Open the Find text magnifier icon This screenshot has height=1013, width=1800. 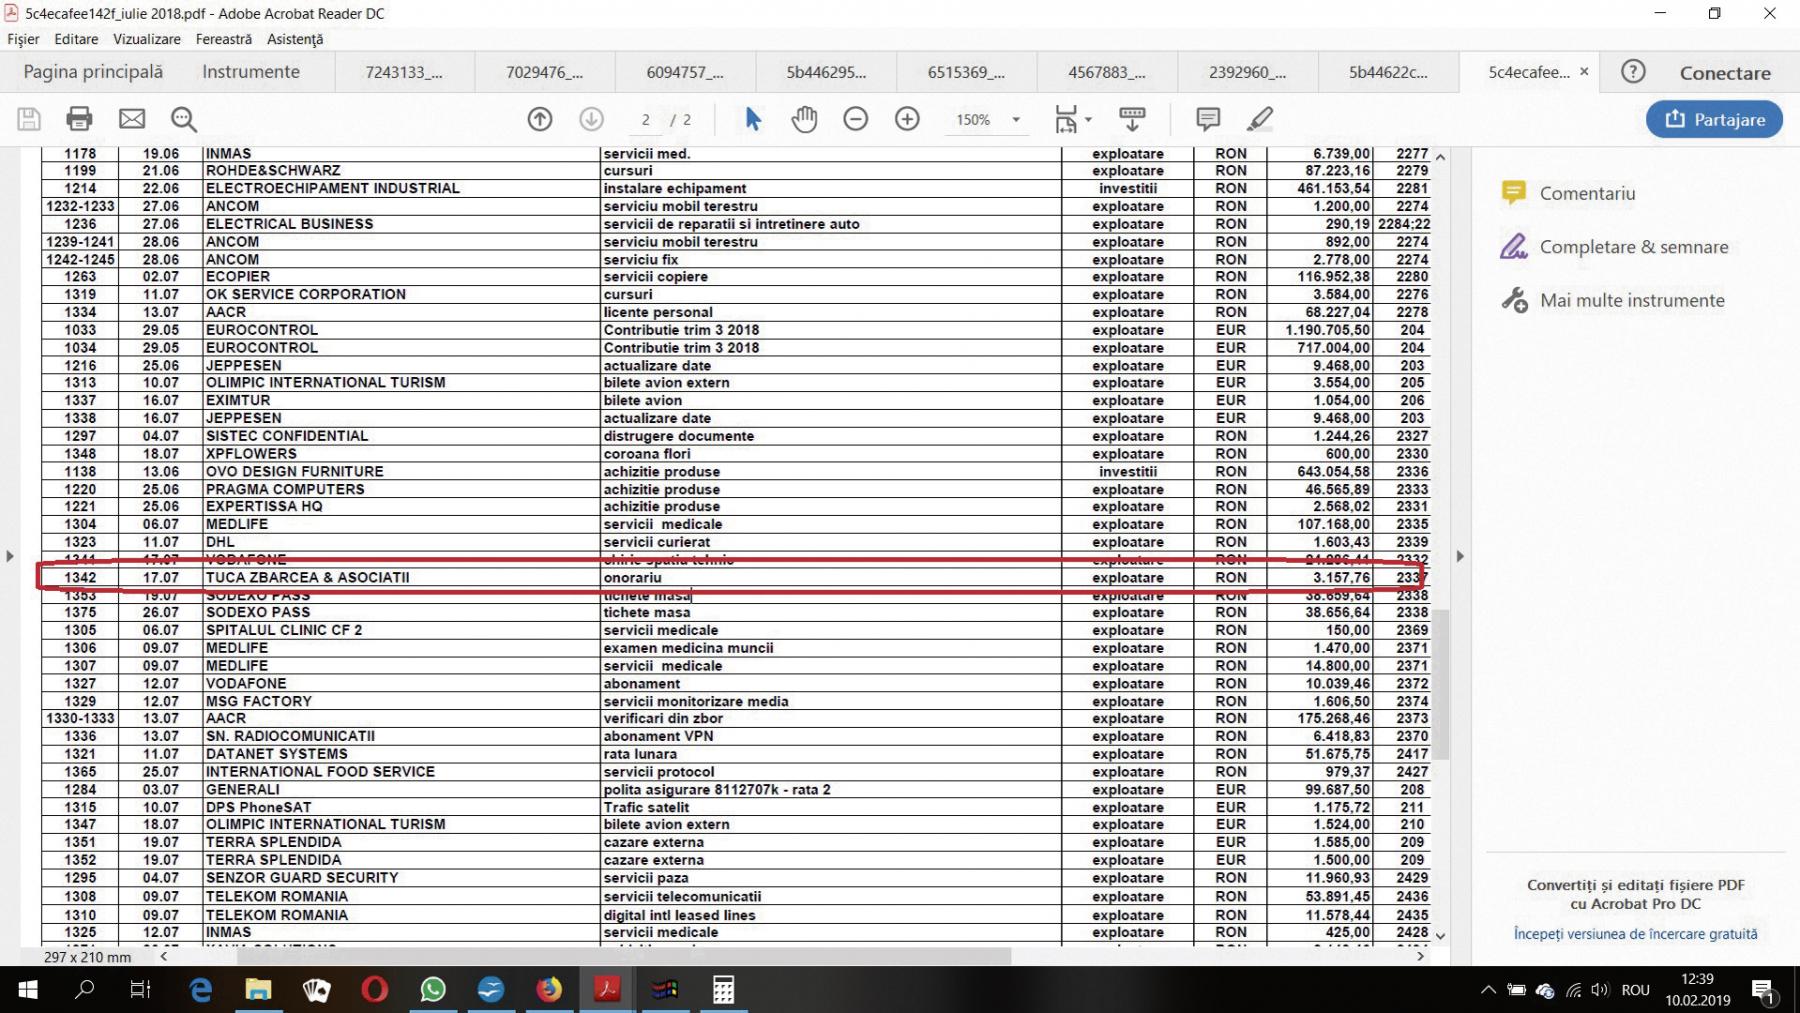pos(184,119)
